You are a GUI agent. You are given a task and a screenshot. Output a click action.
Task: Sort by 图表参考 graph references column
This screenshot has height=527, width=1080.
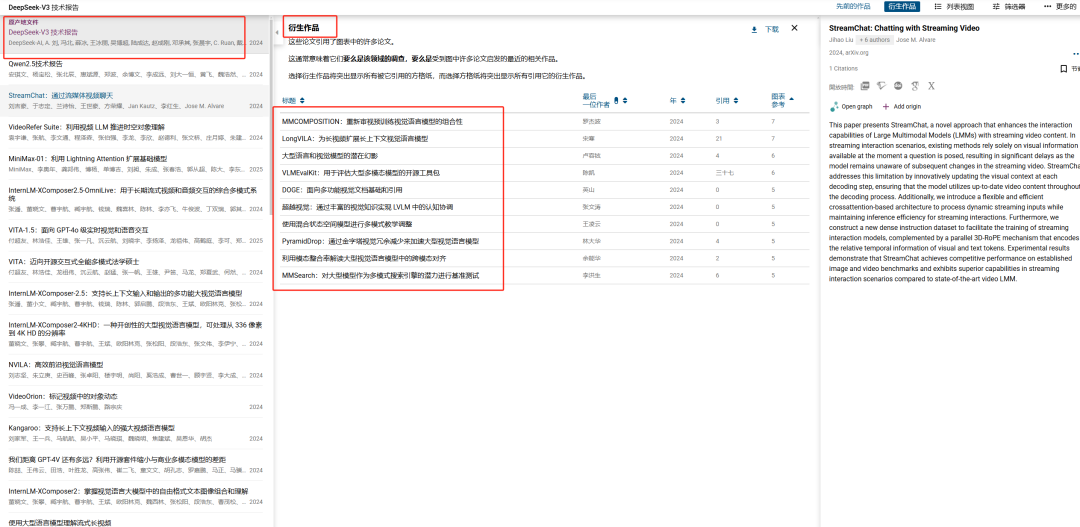coord(782,101)
